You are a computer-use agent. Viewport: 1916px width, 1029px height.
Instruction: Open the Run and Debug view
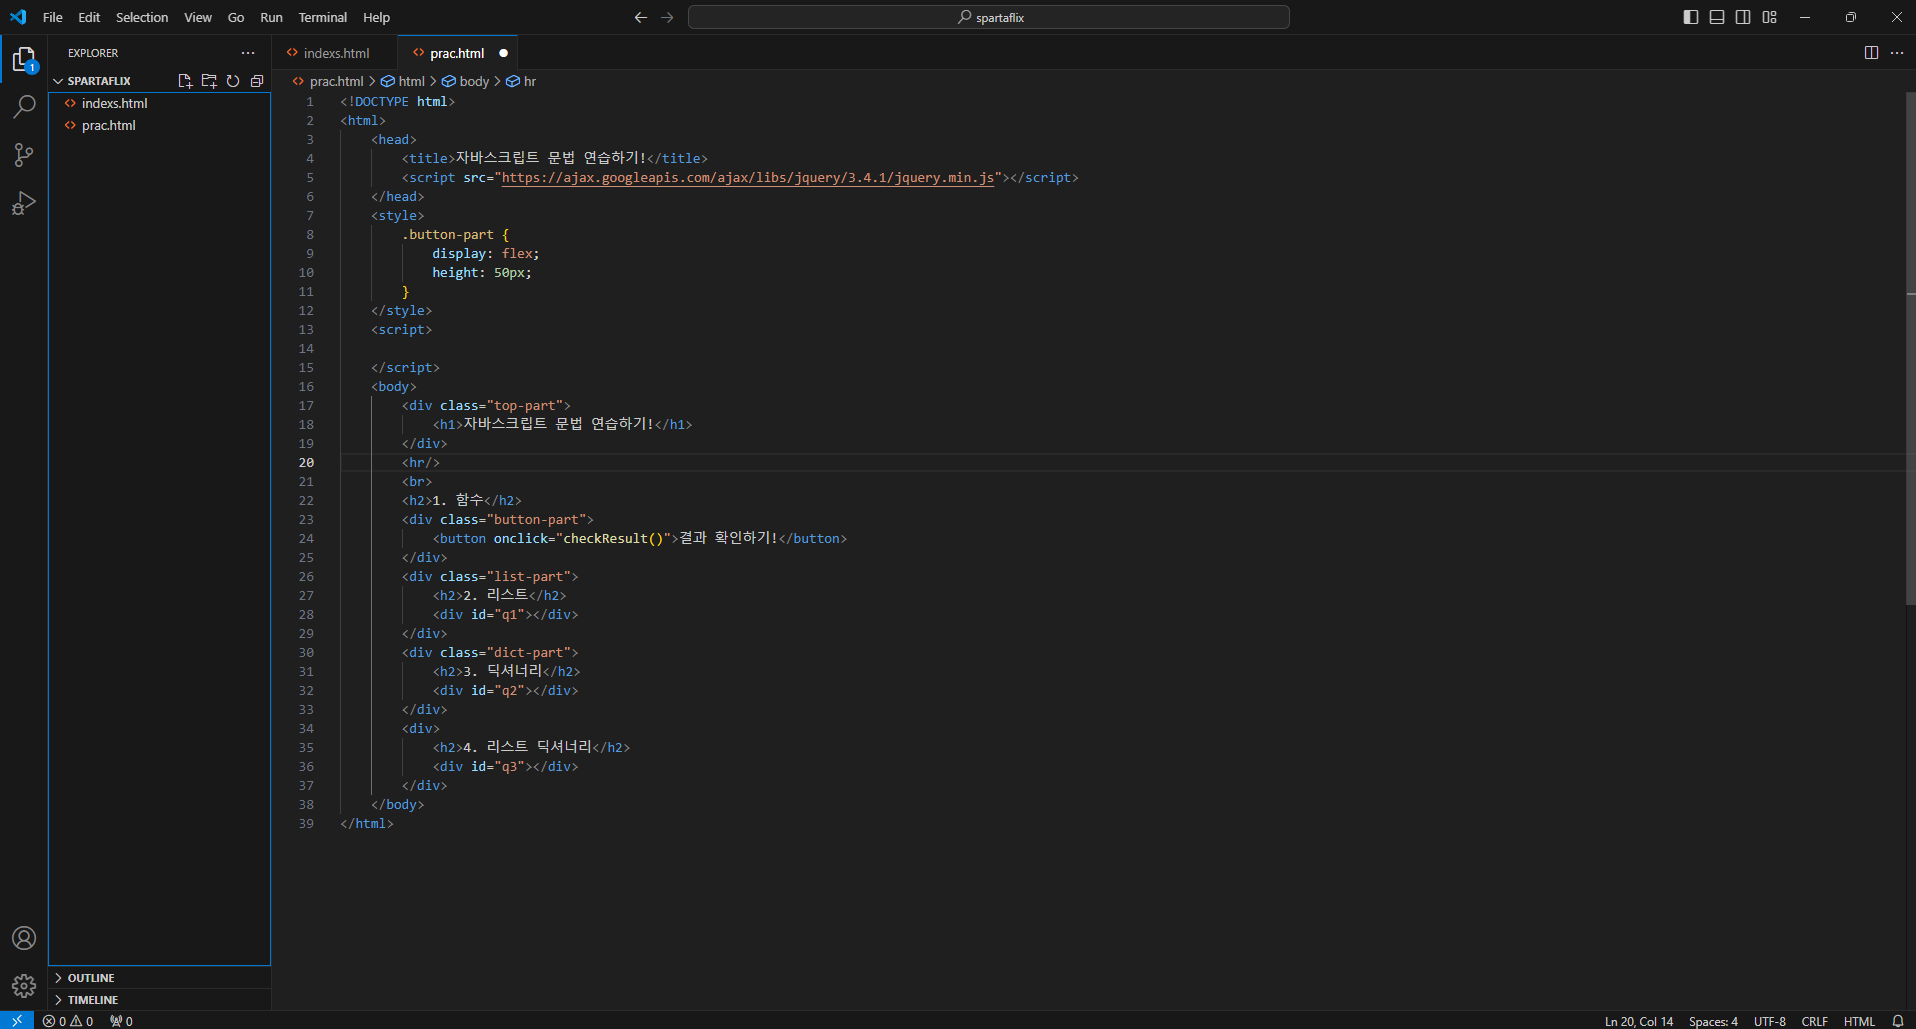click(x=24, y=203)
